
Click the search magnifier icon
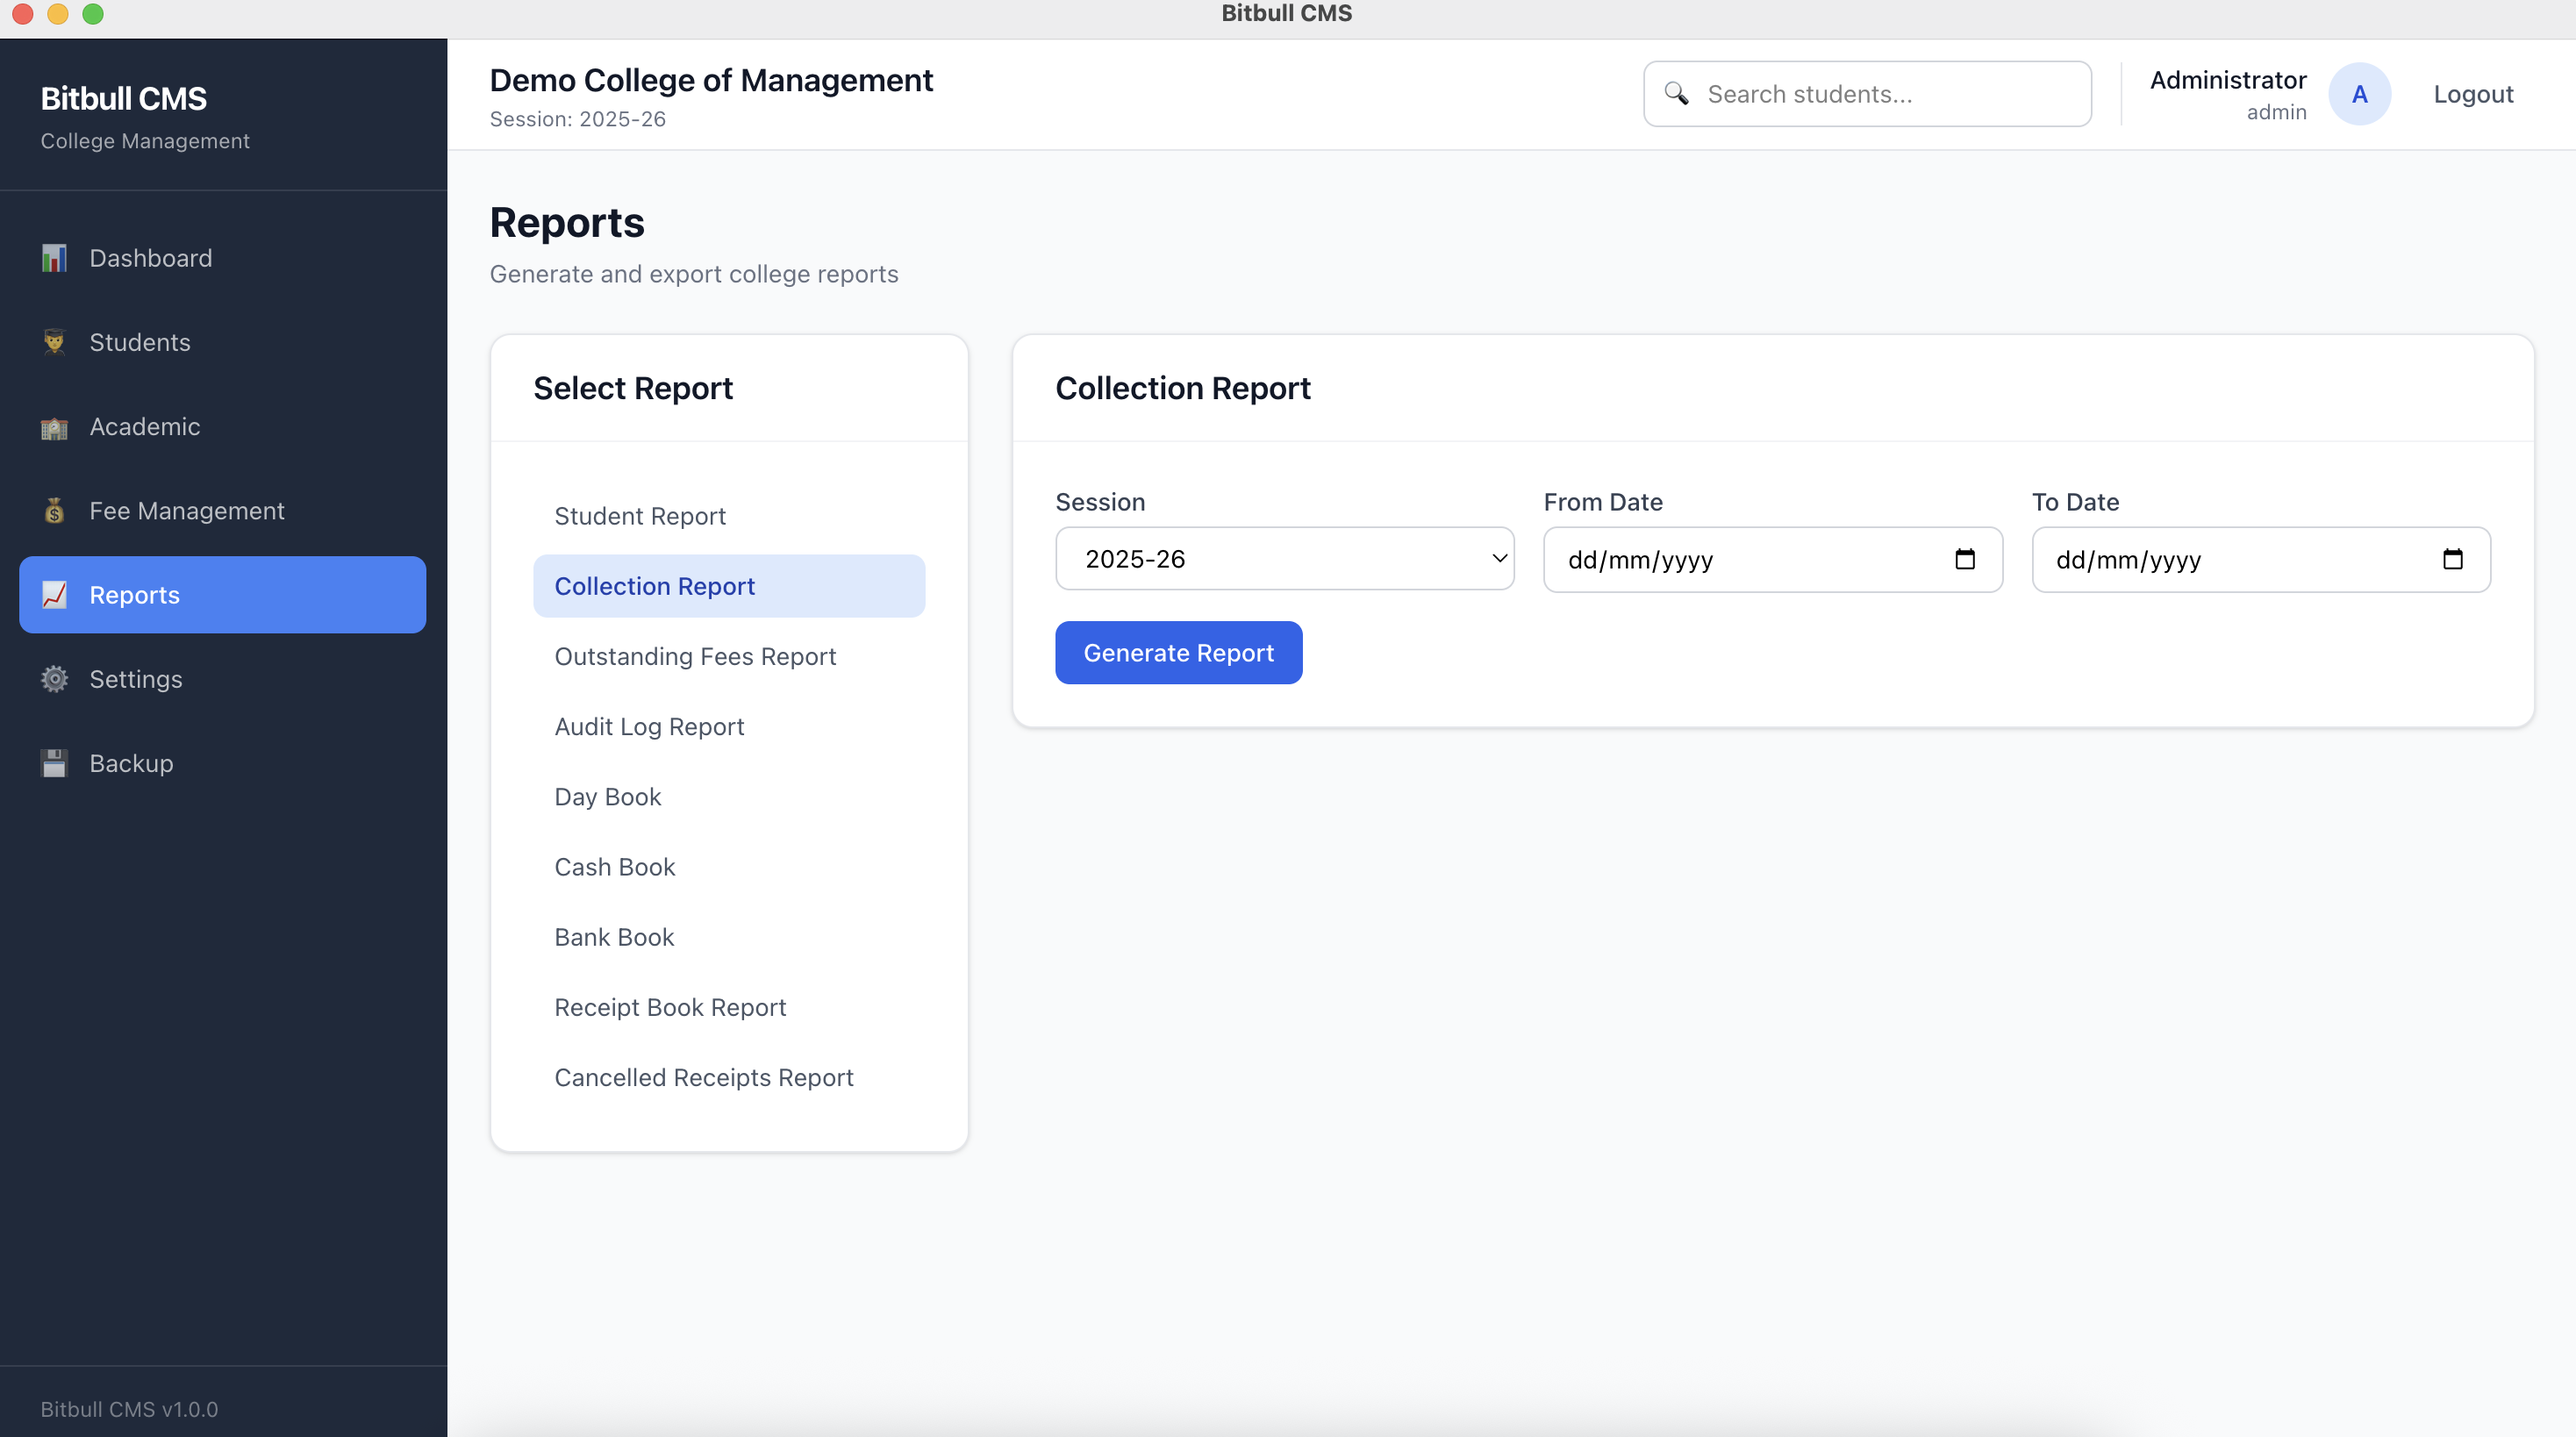tap(1676, 94)
